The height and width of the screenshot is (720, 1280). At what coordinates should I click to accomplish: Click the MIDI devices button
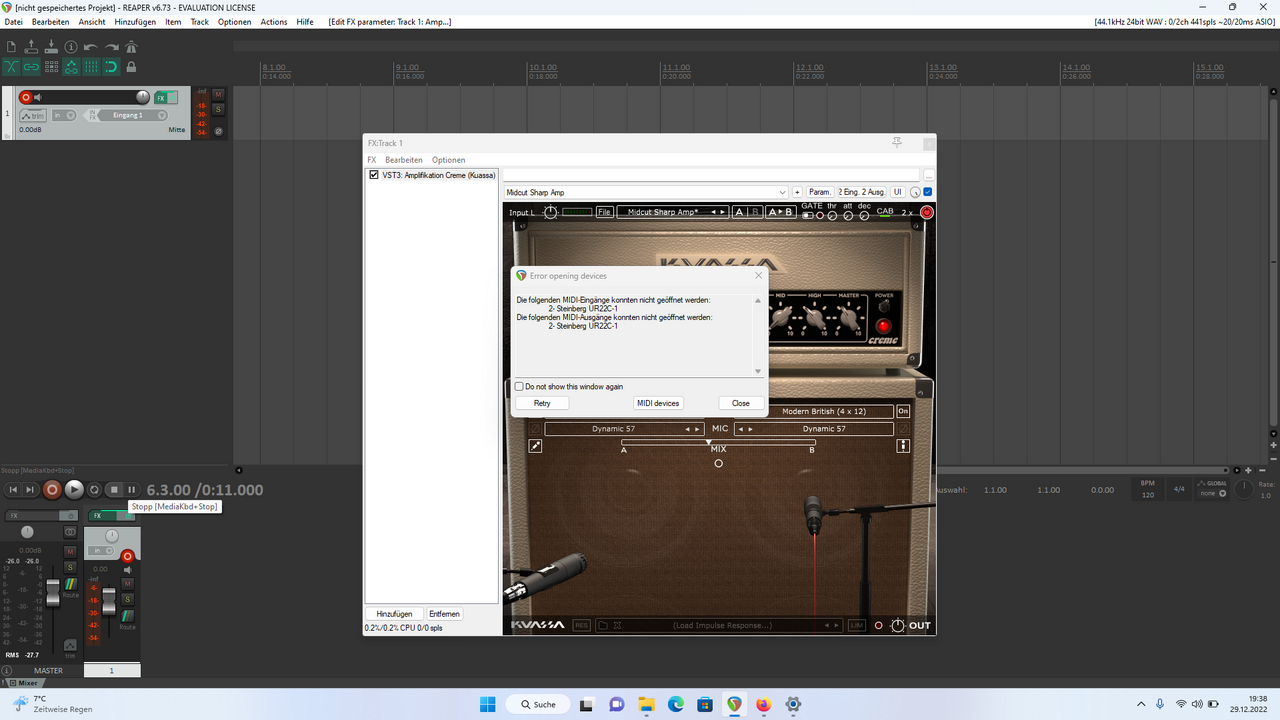pyautogui.click(x=659, y=403)
